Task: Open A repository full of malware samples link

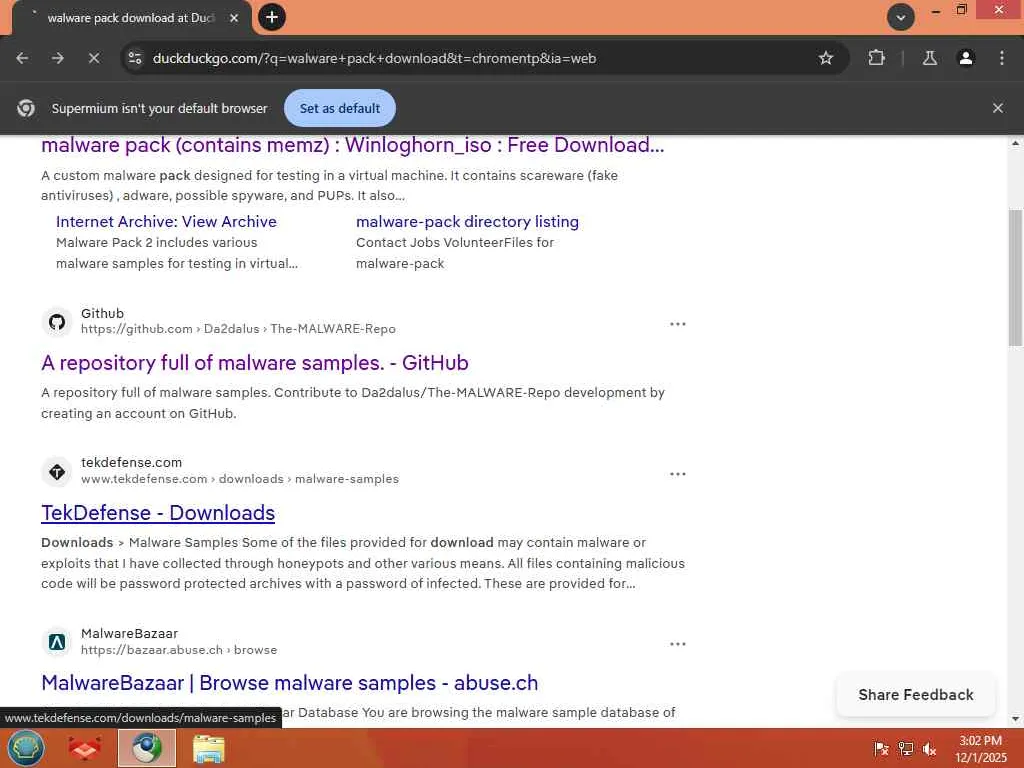Action: pos(255,362)
